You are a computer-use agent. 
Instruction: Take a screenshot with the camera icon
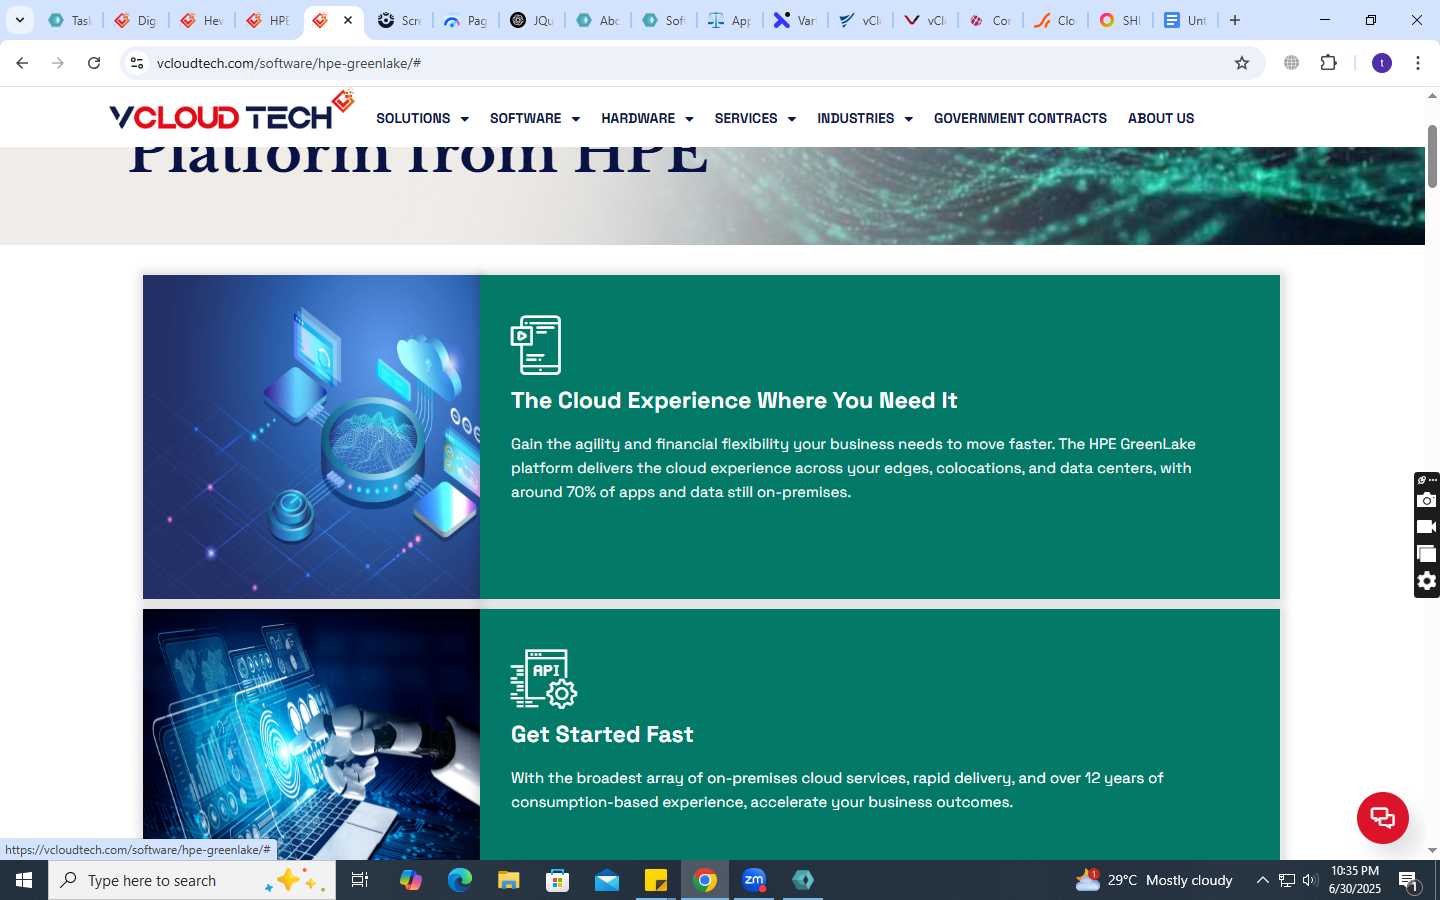(1427, 500)
